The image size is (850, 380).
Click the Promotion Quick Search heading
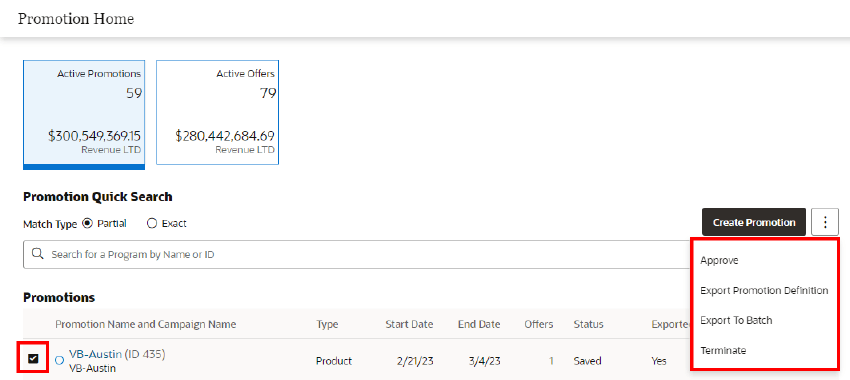[x=98, y=197]
